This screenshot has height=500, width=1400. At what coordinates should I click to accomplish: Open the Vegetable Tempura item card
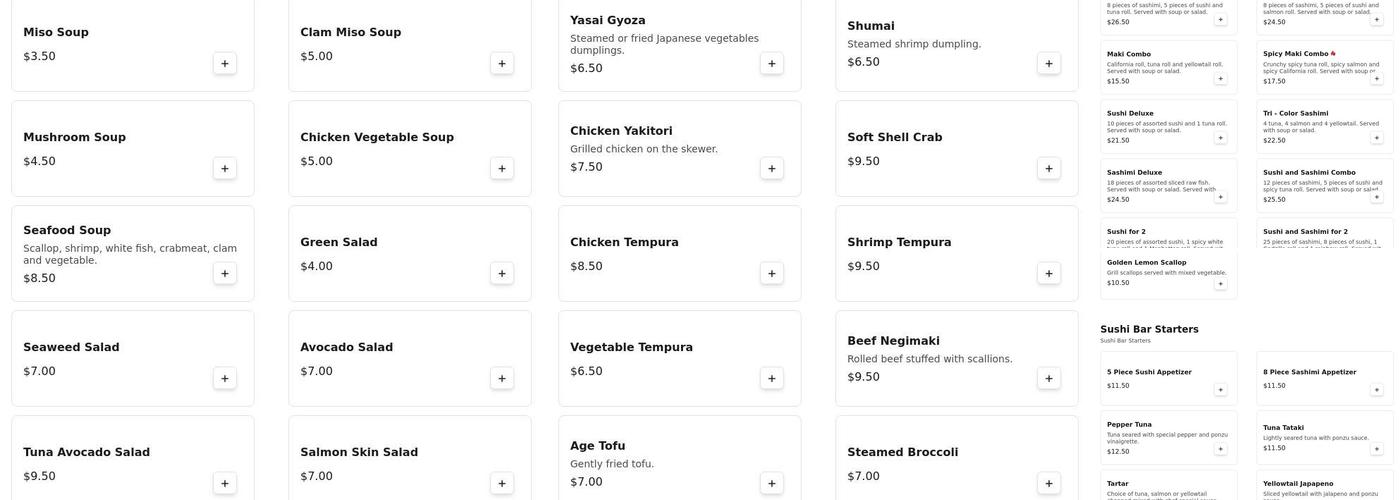click(680, 358)
